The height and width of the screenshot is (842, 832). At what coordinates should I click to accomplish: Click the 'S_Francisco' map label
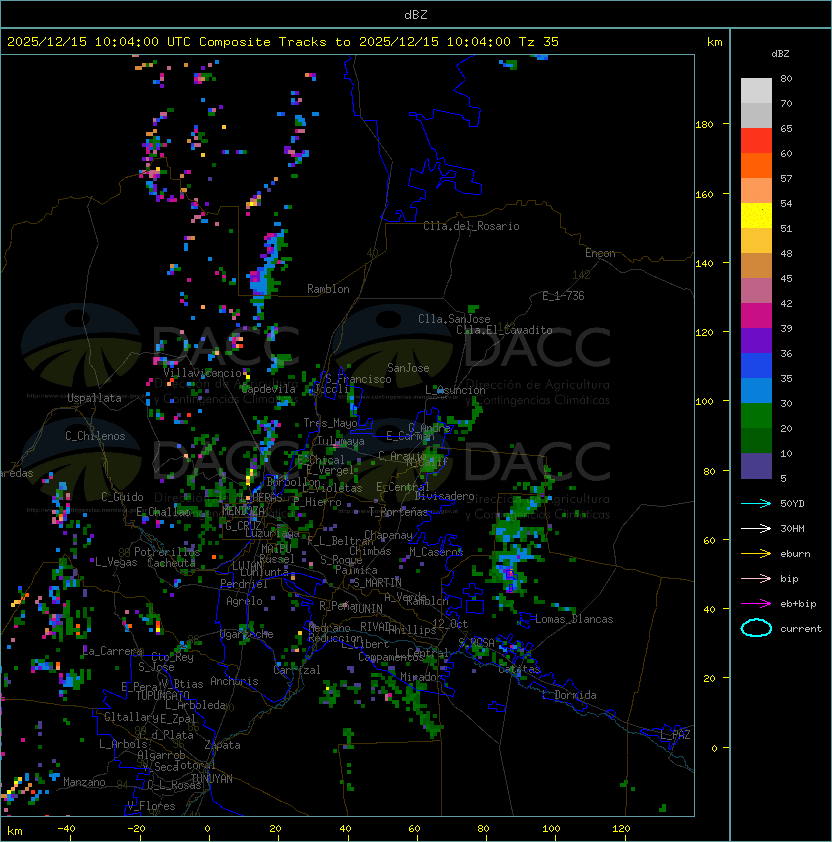[x=358, y=379]
